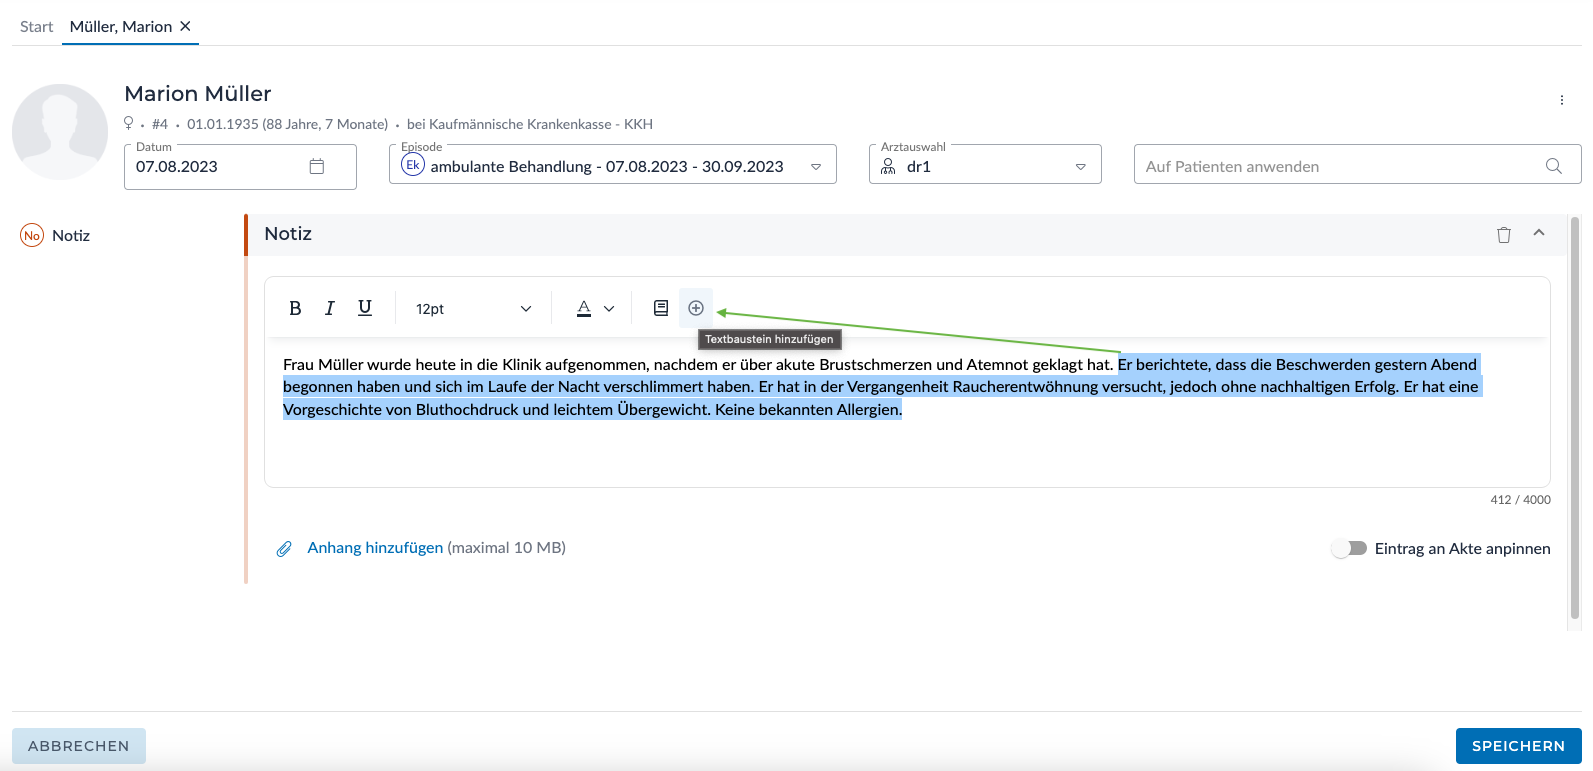The image size is (1593, 771).
Task: Click the add Textbaustein plus icon
Action: 696,308
